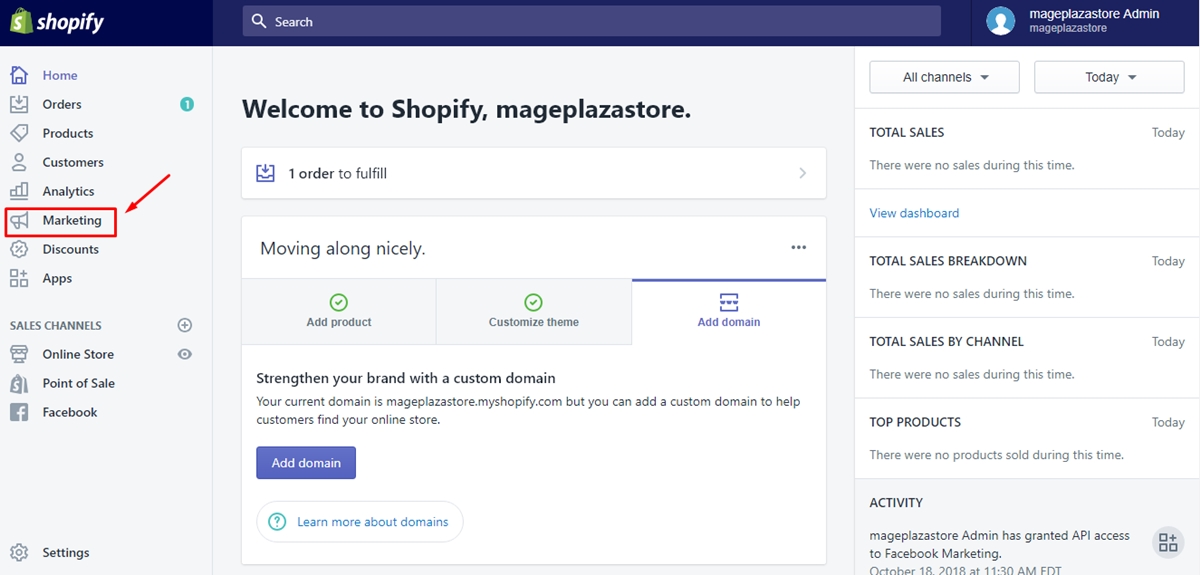This screenshot has width=1200, height=575.
Task: Open the Customers menu item
Action: tap(73, 162)
